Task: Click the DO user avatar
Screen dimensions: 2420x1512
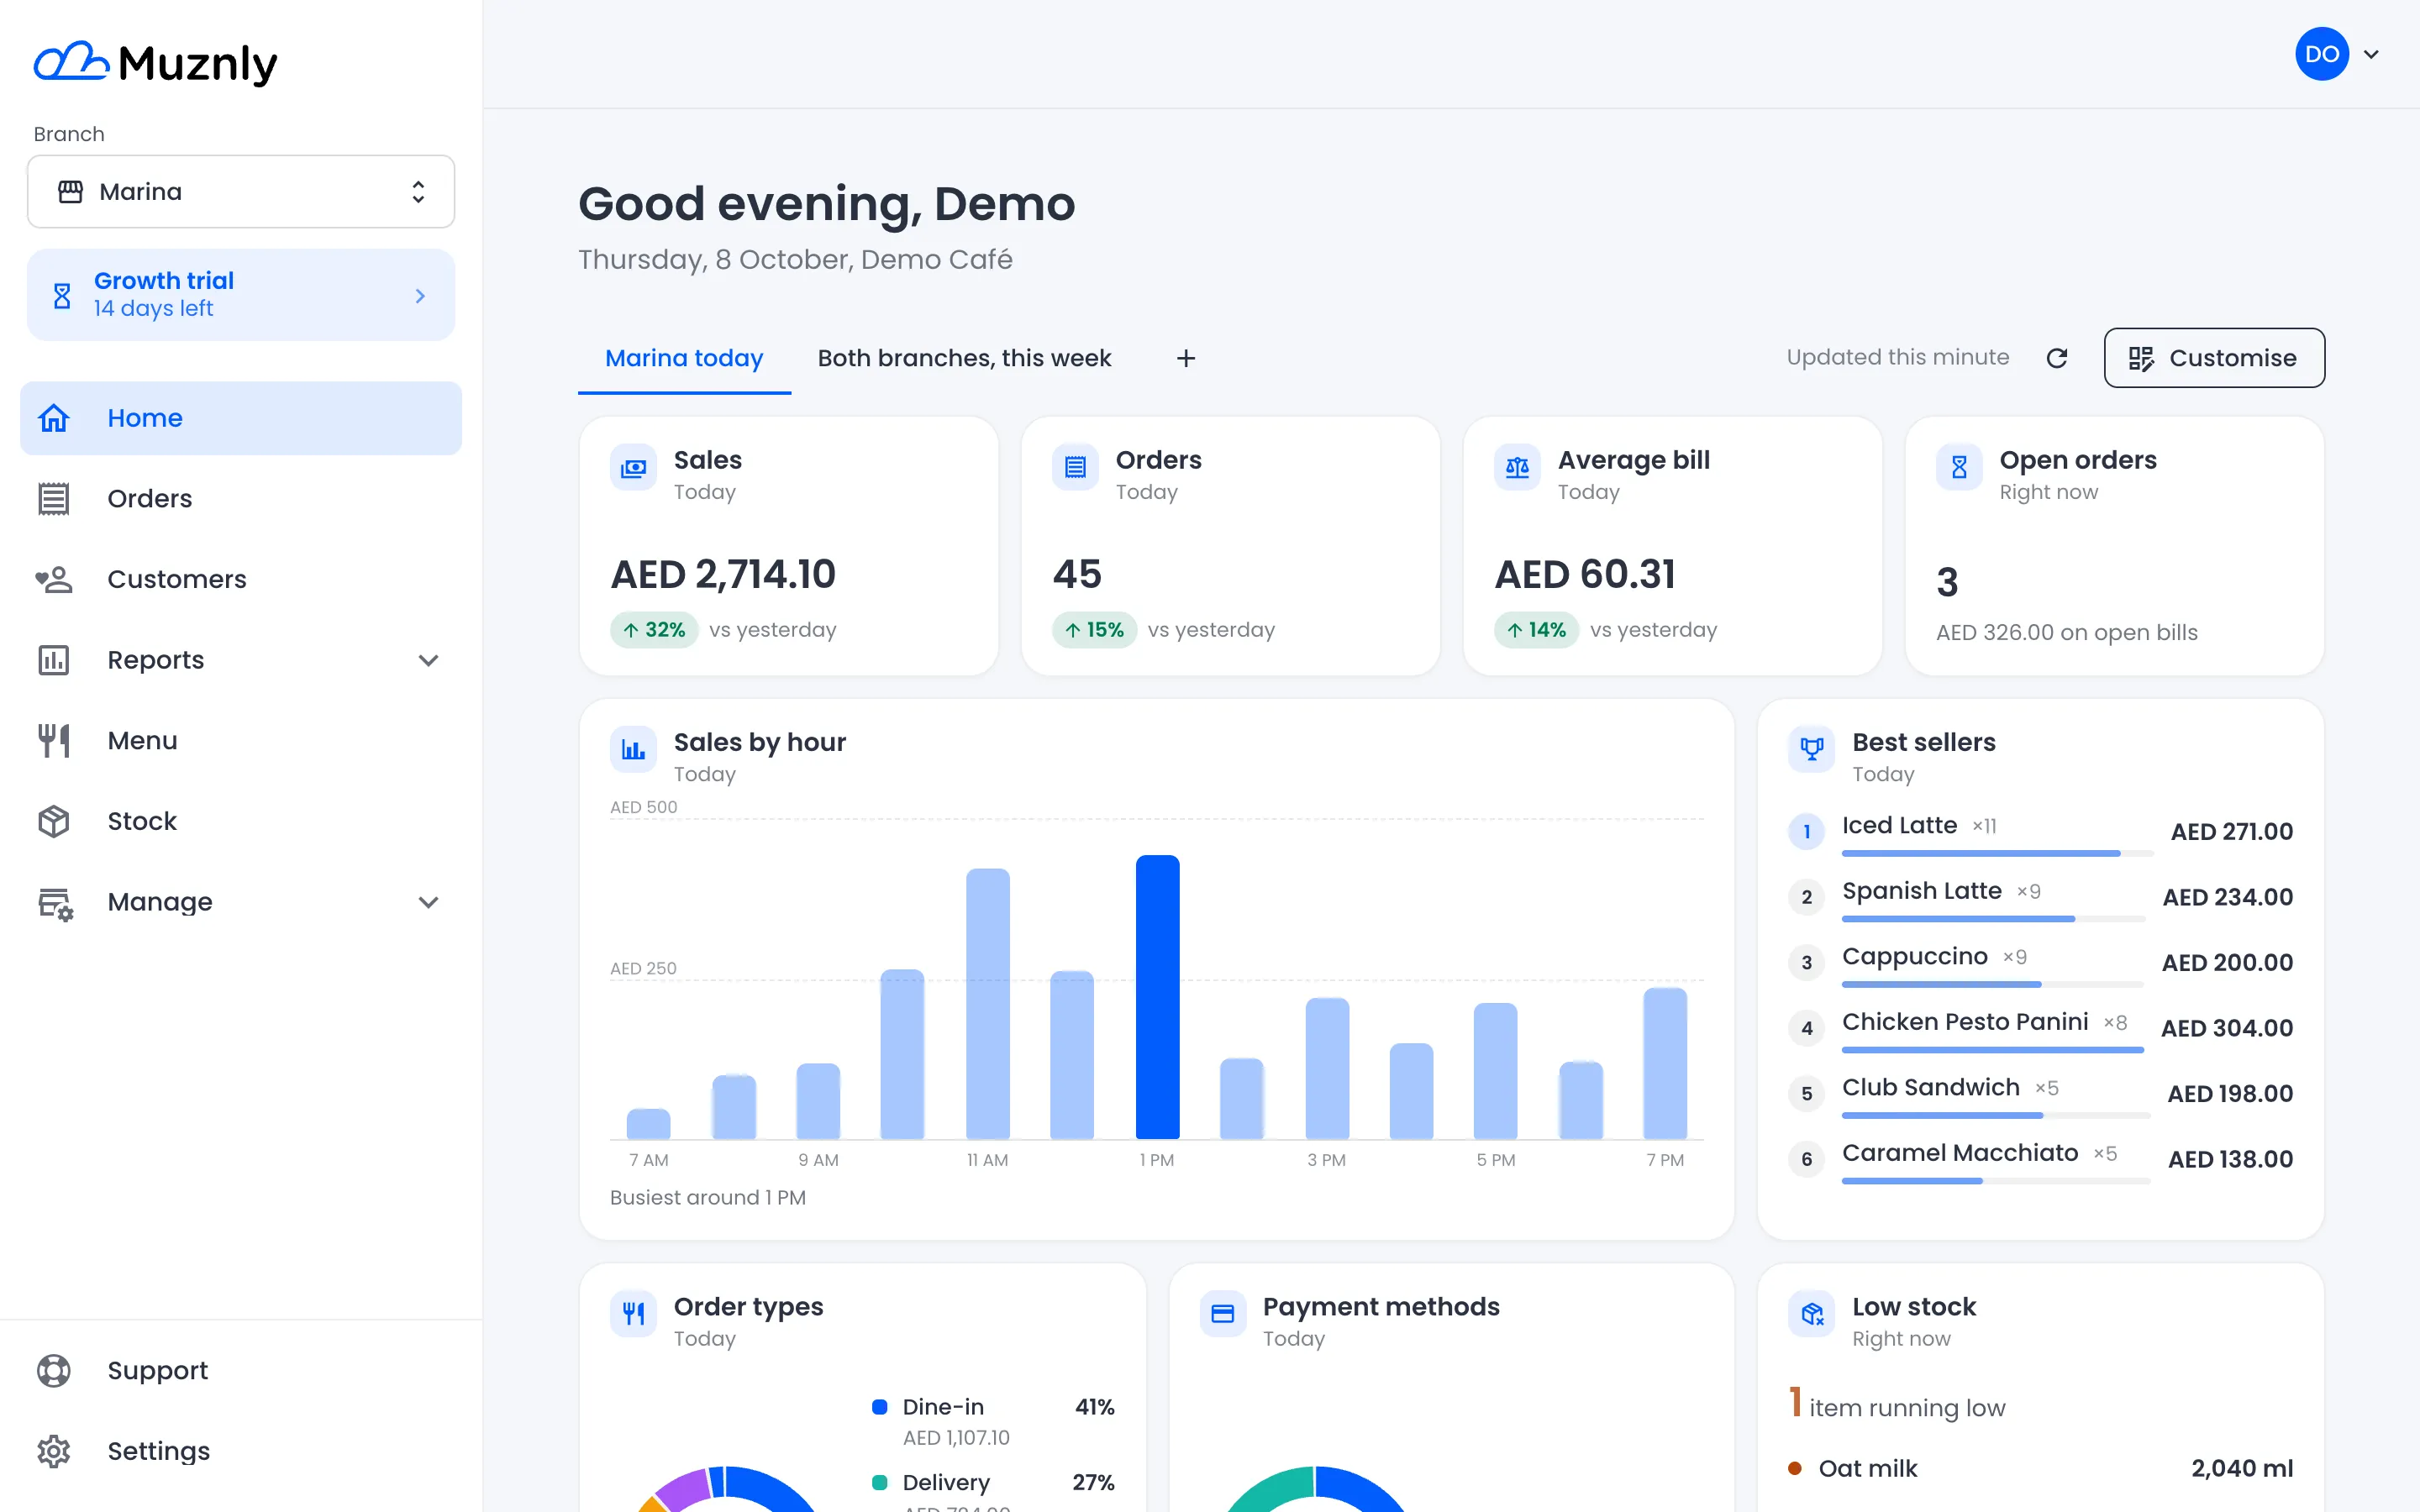Action: tap(2321, 54)
